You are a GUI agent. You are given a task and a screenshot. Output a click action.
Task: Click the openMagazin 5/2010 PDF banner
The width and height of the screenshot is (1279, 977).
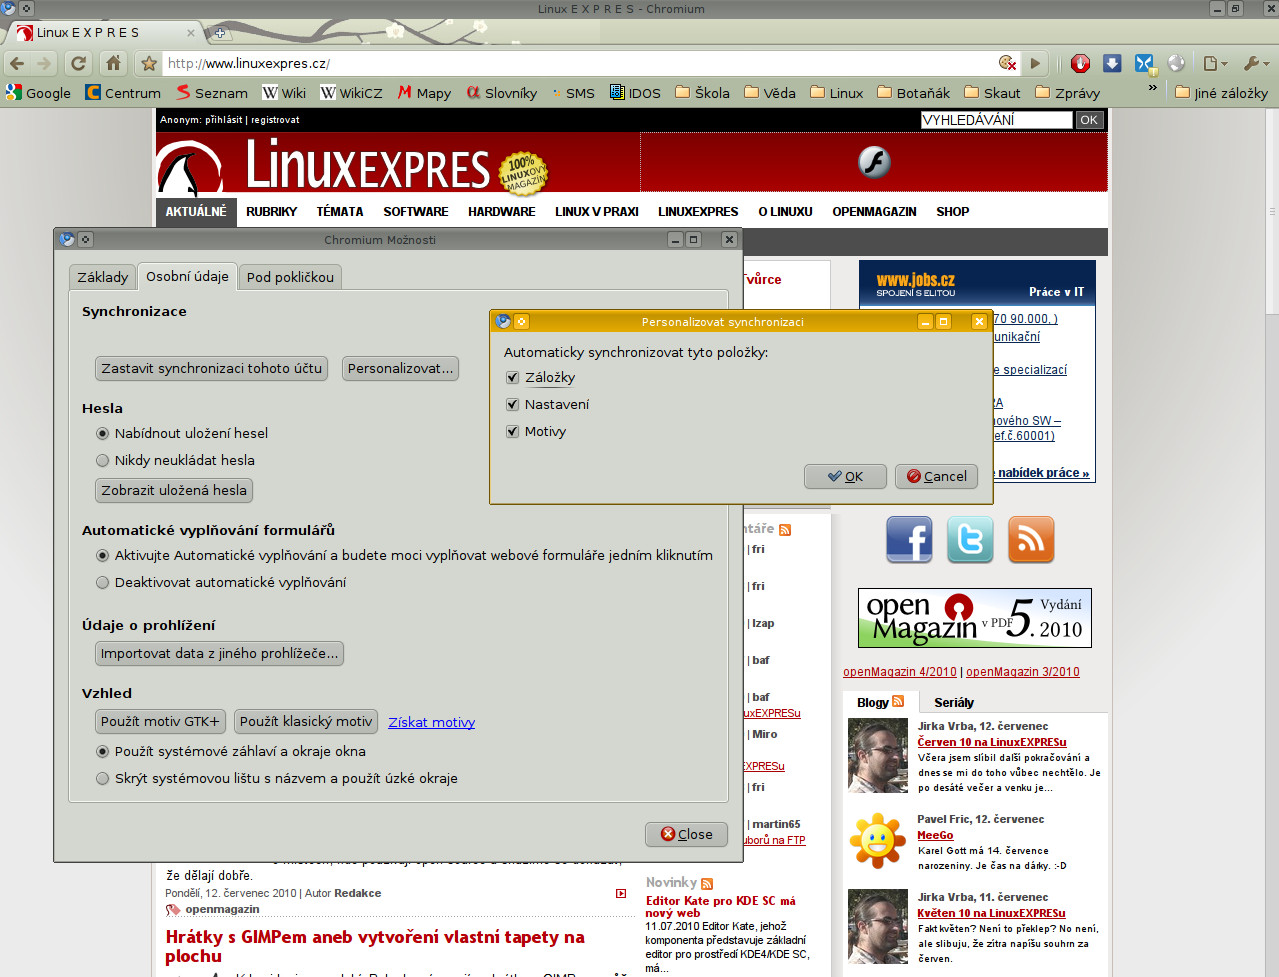click(974, 618)
